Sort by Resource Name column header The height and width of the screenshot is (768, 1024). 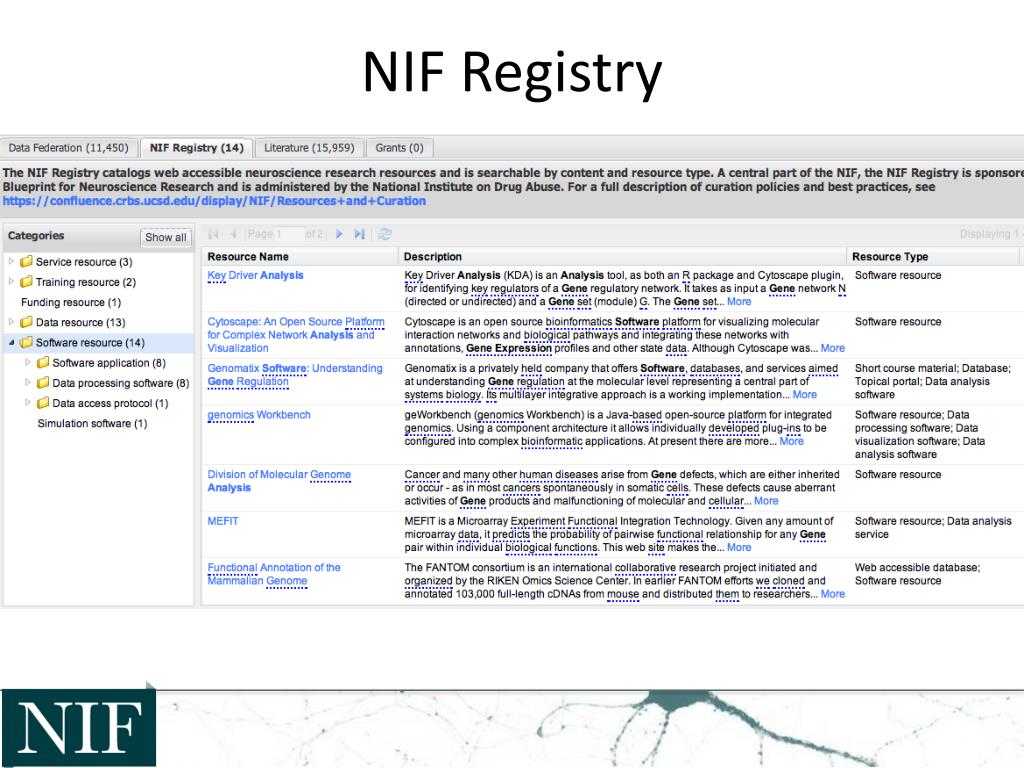tap(299, 257)
